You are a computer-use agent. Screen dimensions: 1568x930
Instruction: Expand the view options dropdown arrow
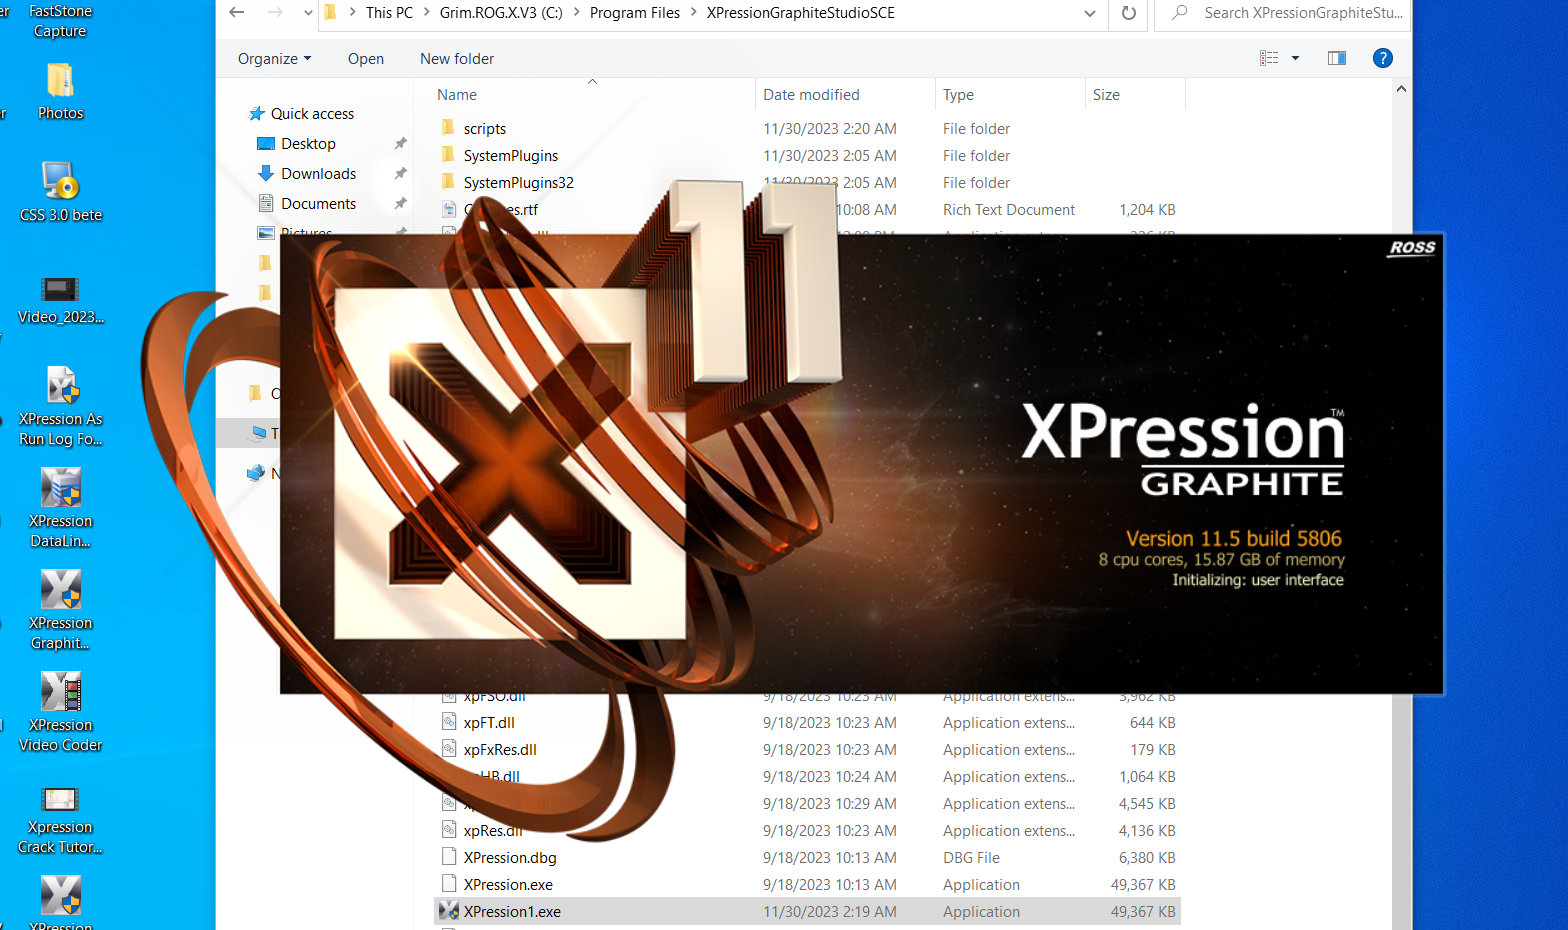(1295, 58)
